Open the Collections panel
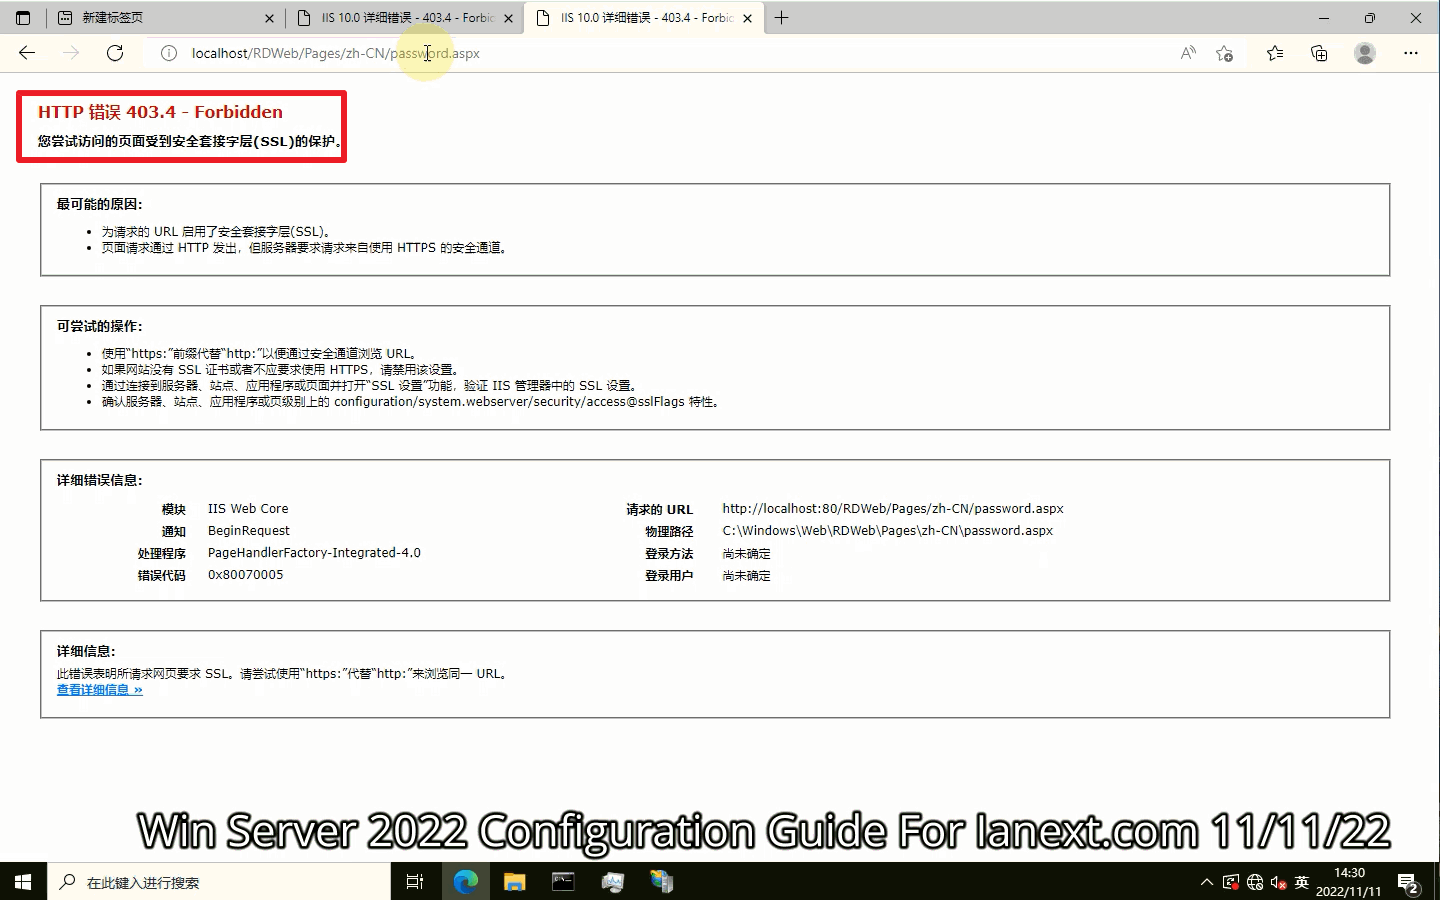This screenshot has width=1440, height=900. click(1319, 53)
